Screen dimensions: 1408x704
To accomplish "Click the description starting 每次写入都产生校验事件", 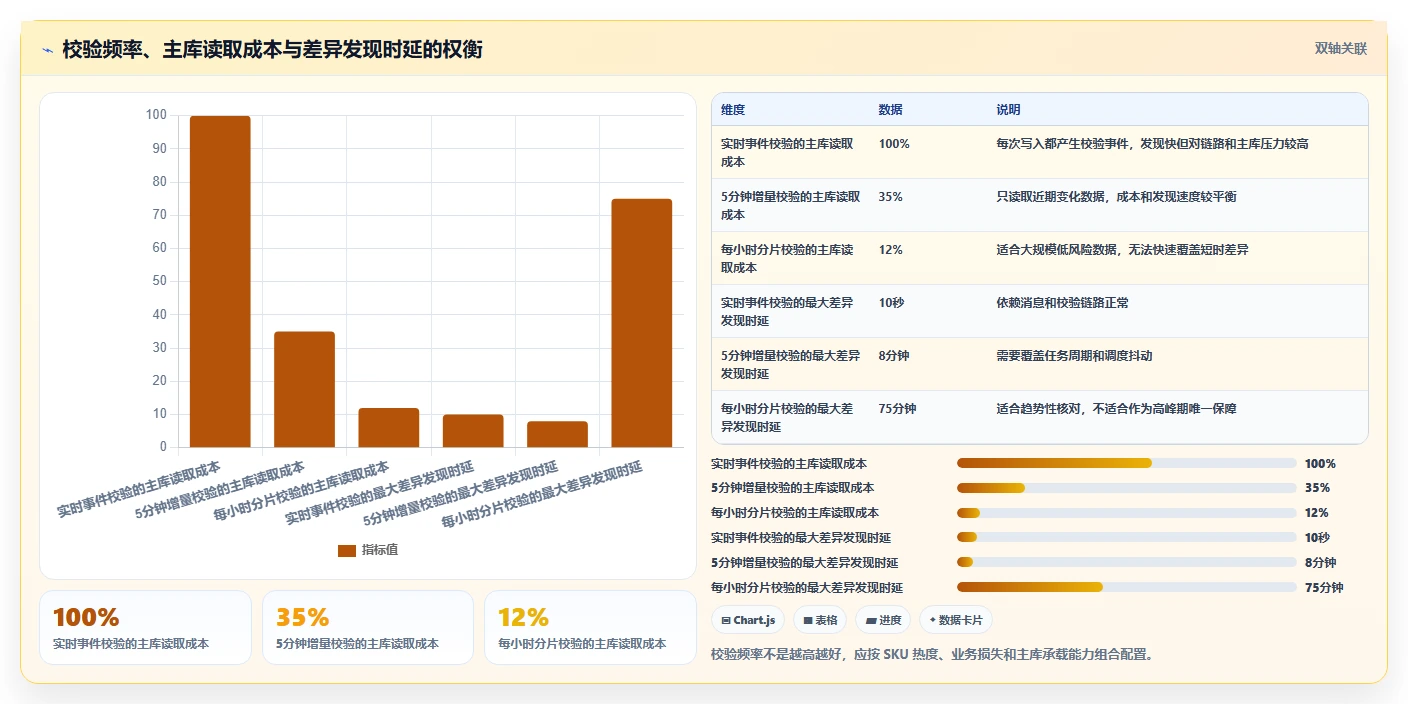I will tap(1152, 144).
